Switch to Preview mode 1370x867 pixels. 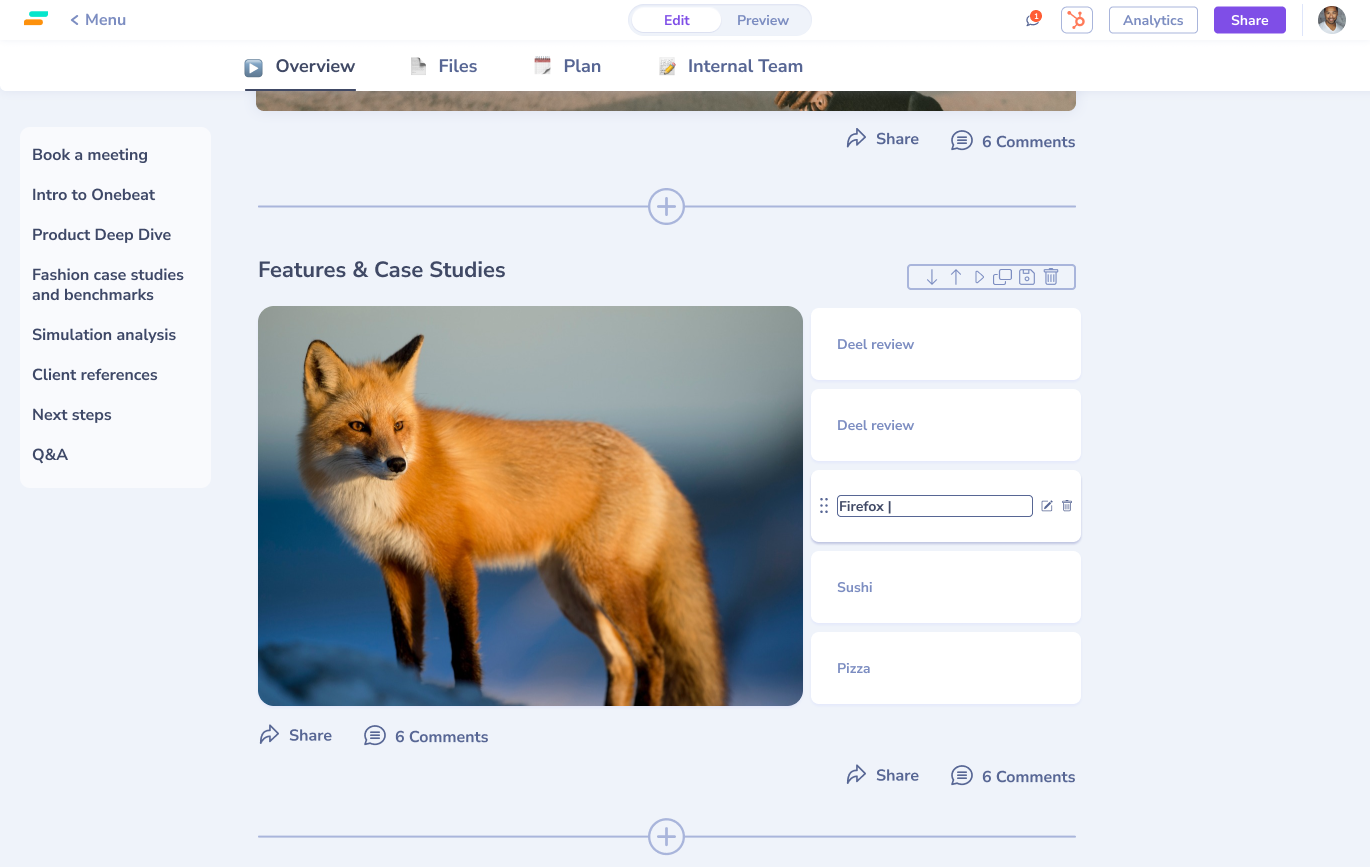tap(762, 20)
